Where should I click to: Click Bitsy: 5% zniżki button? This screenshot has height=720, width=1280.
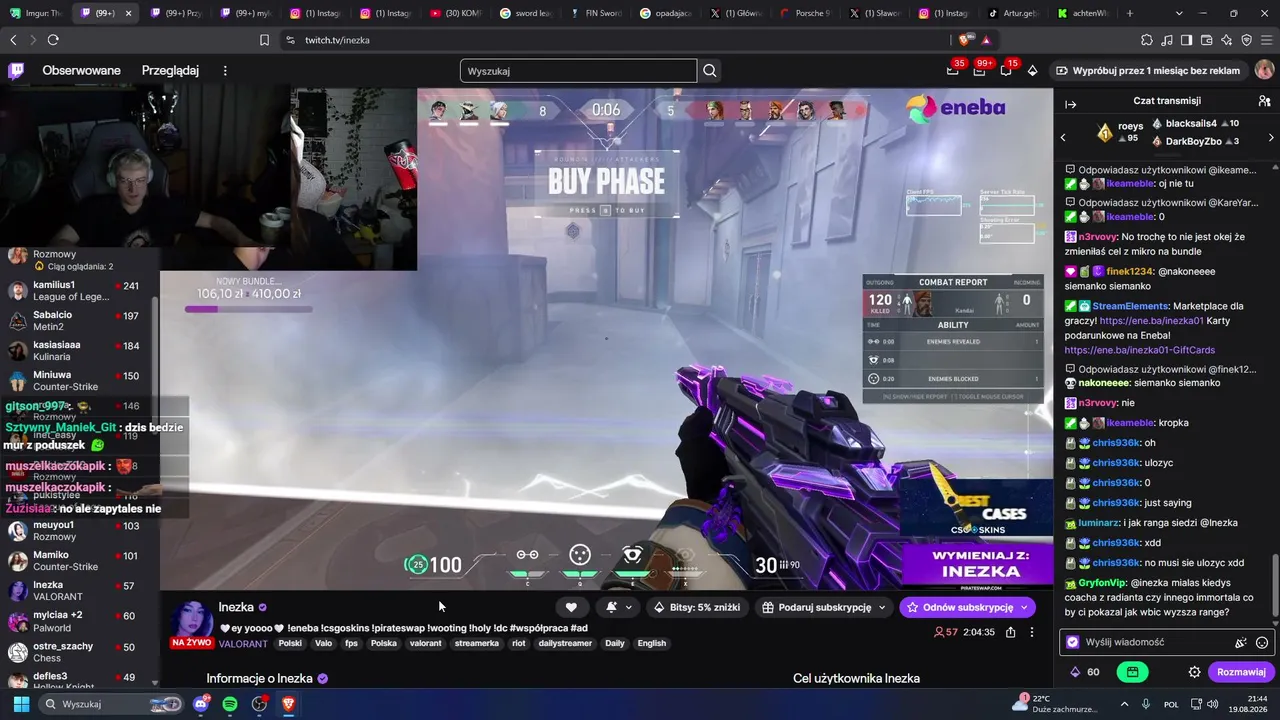(698, 607)
